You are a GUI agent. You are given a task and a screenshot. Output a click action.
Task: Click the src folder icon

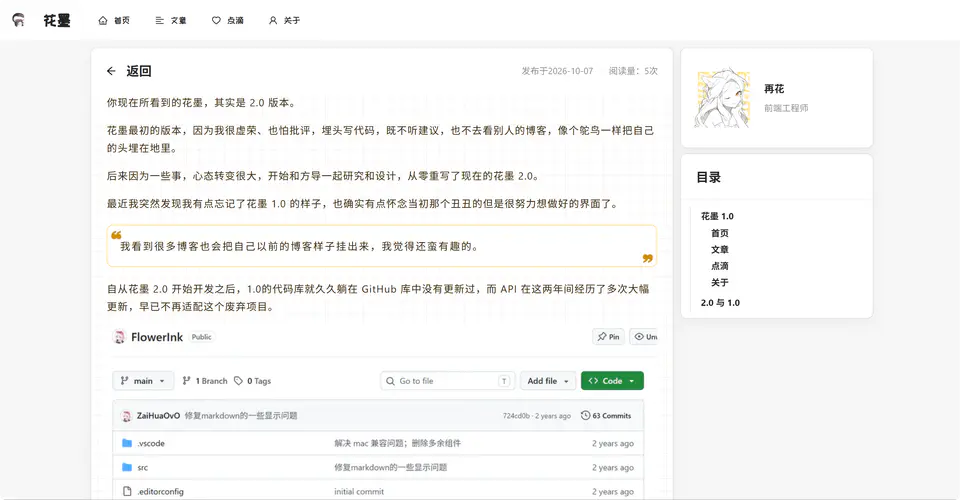[127, 467]
